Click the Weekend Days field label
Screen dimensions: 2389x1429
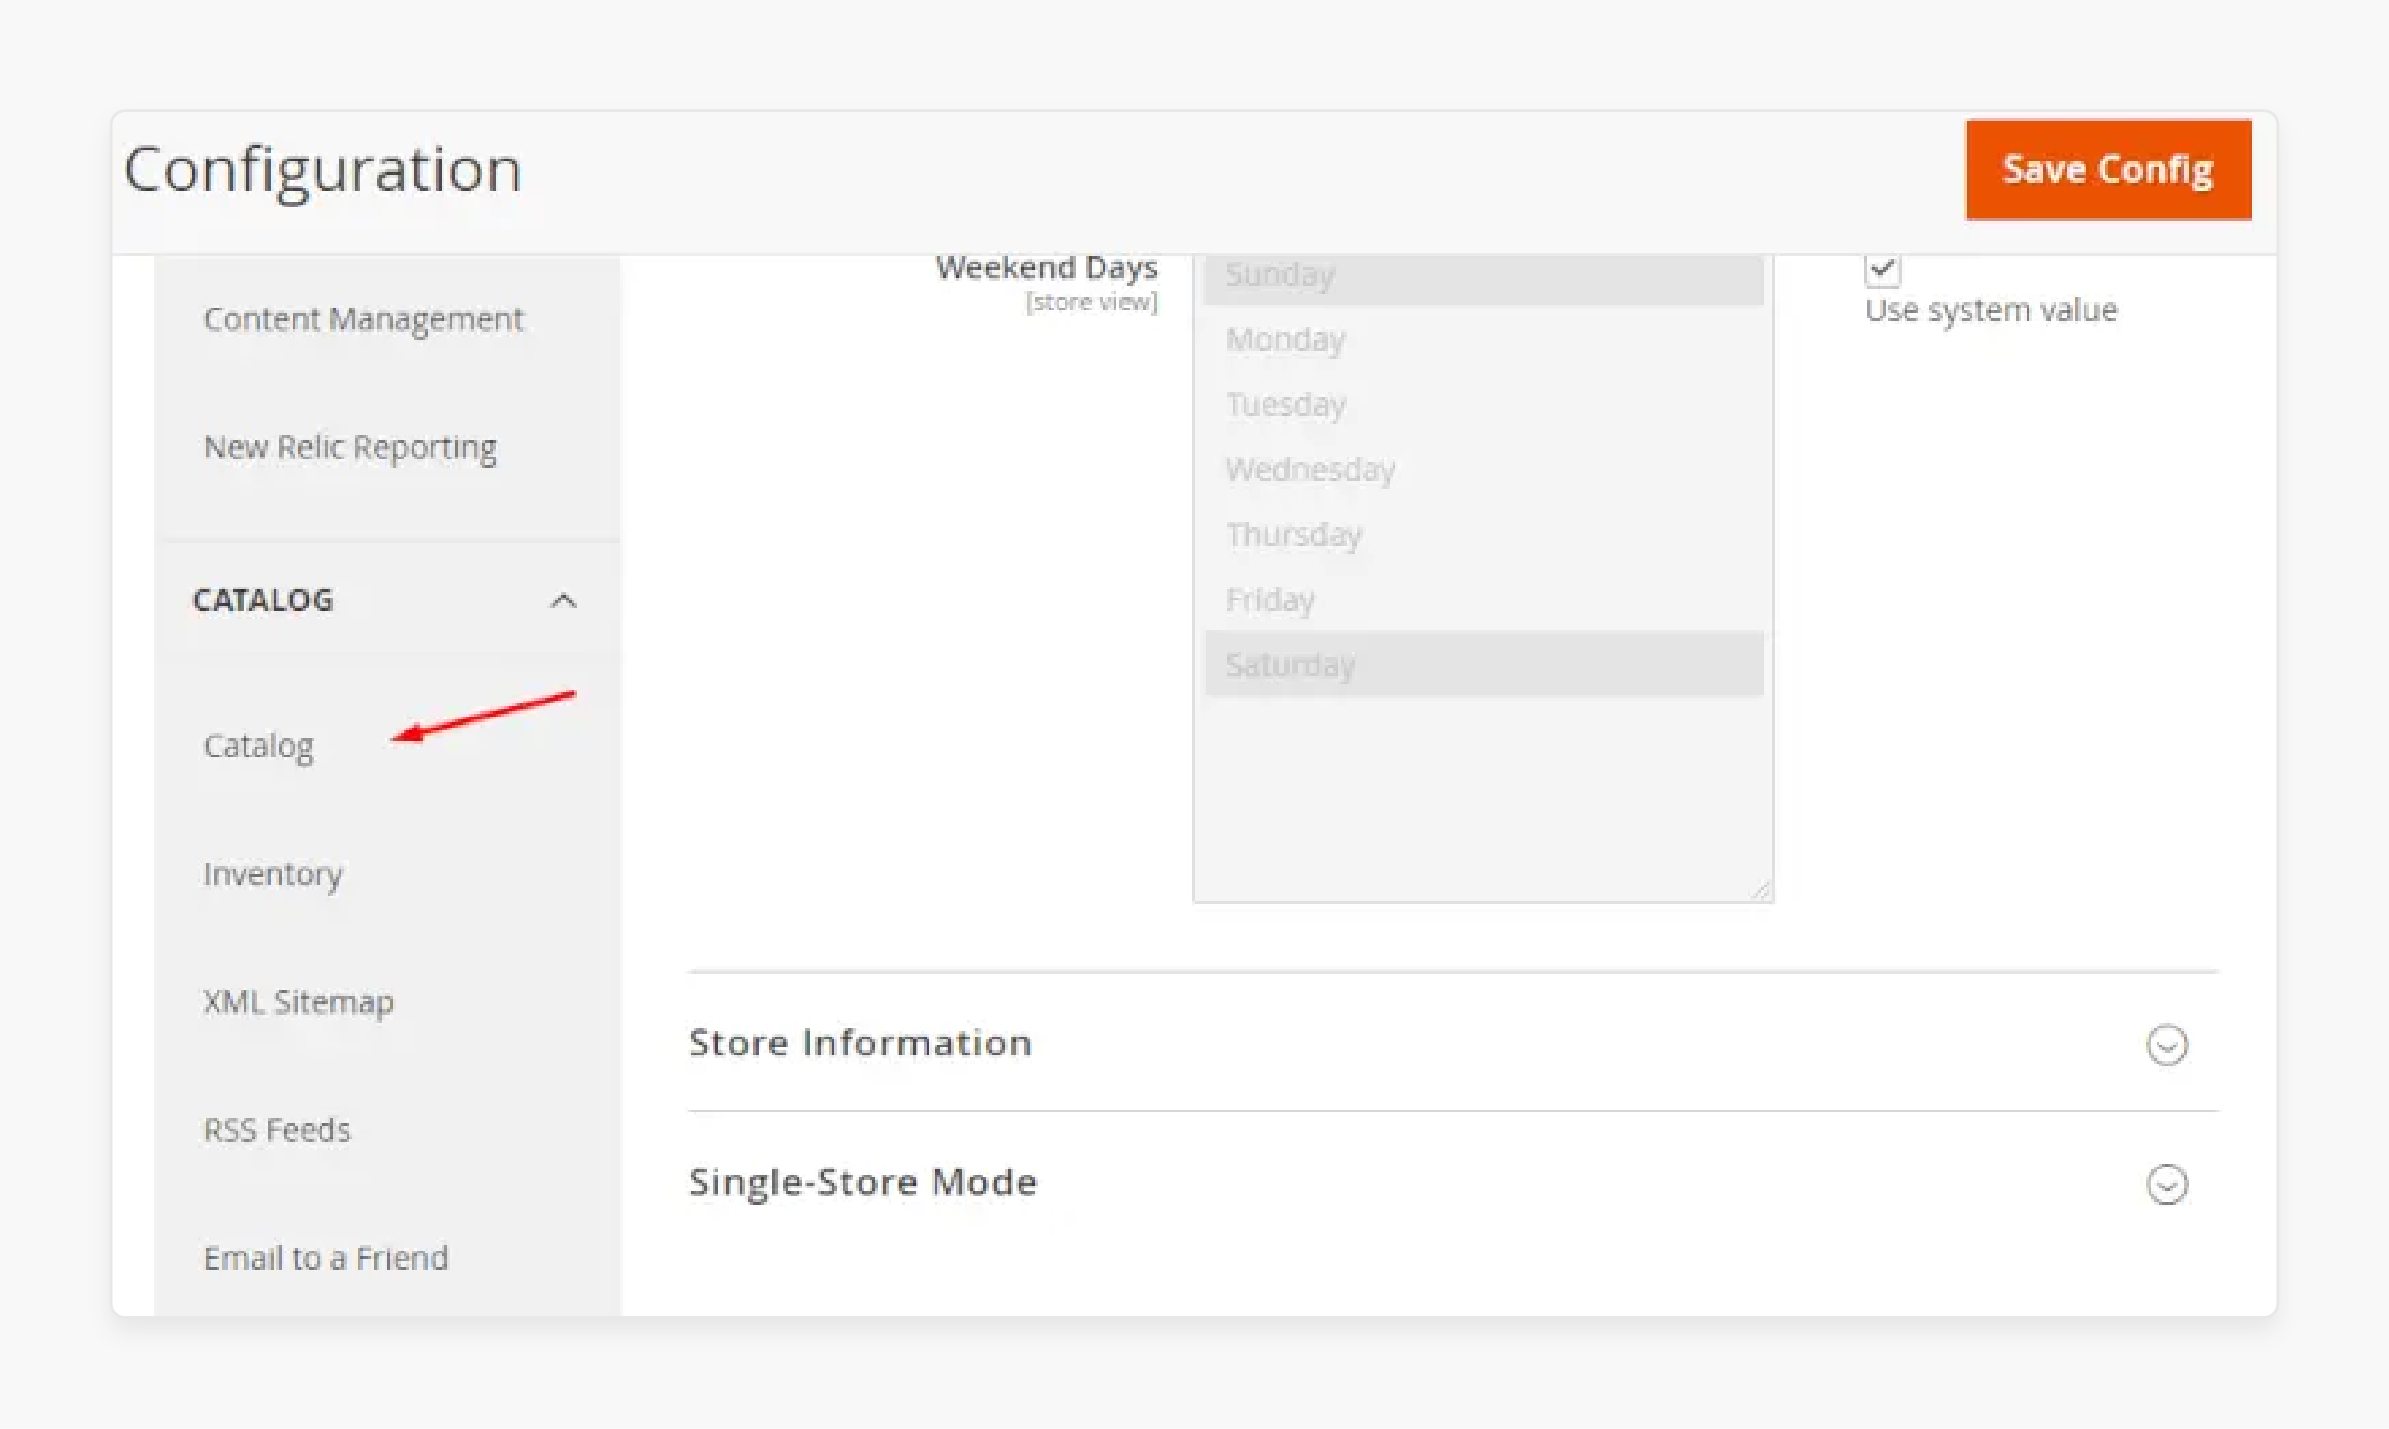[1046, 268]
